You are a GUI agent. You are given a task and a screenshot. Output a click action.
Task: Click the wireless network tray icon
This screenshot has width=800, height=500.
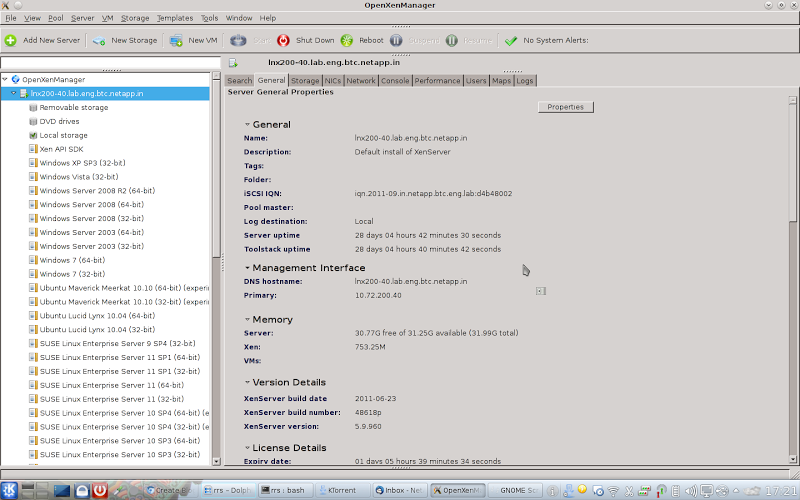613,491
